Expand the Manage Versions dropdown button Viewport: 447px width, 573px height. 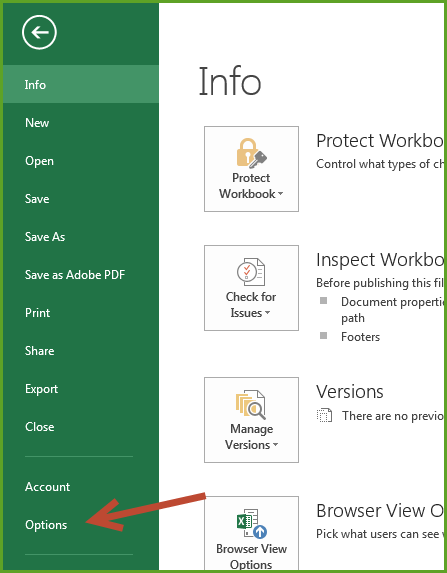[251, 420]
